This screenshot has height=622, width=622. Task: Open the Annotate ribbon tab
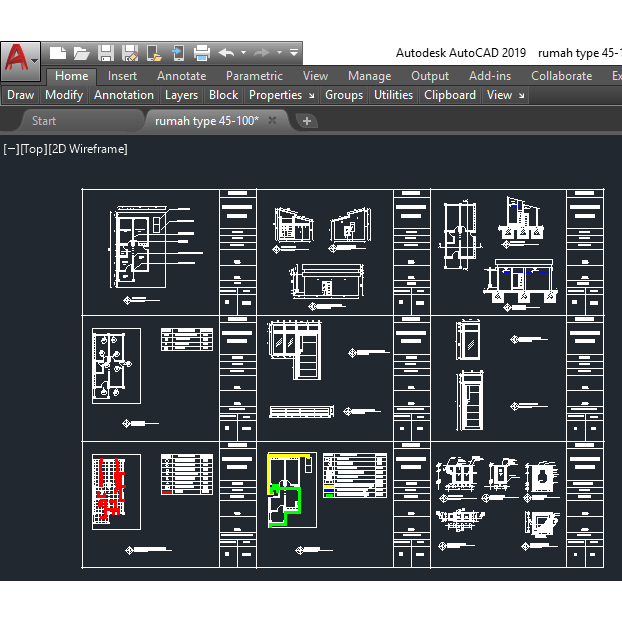181,76
